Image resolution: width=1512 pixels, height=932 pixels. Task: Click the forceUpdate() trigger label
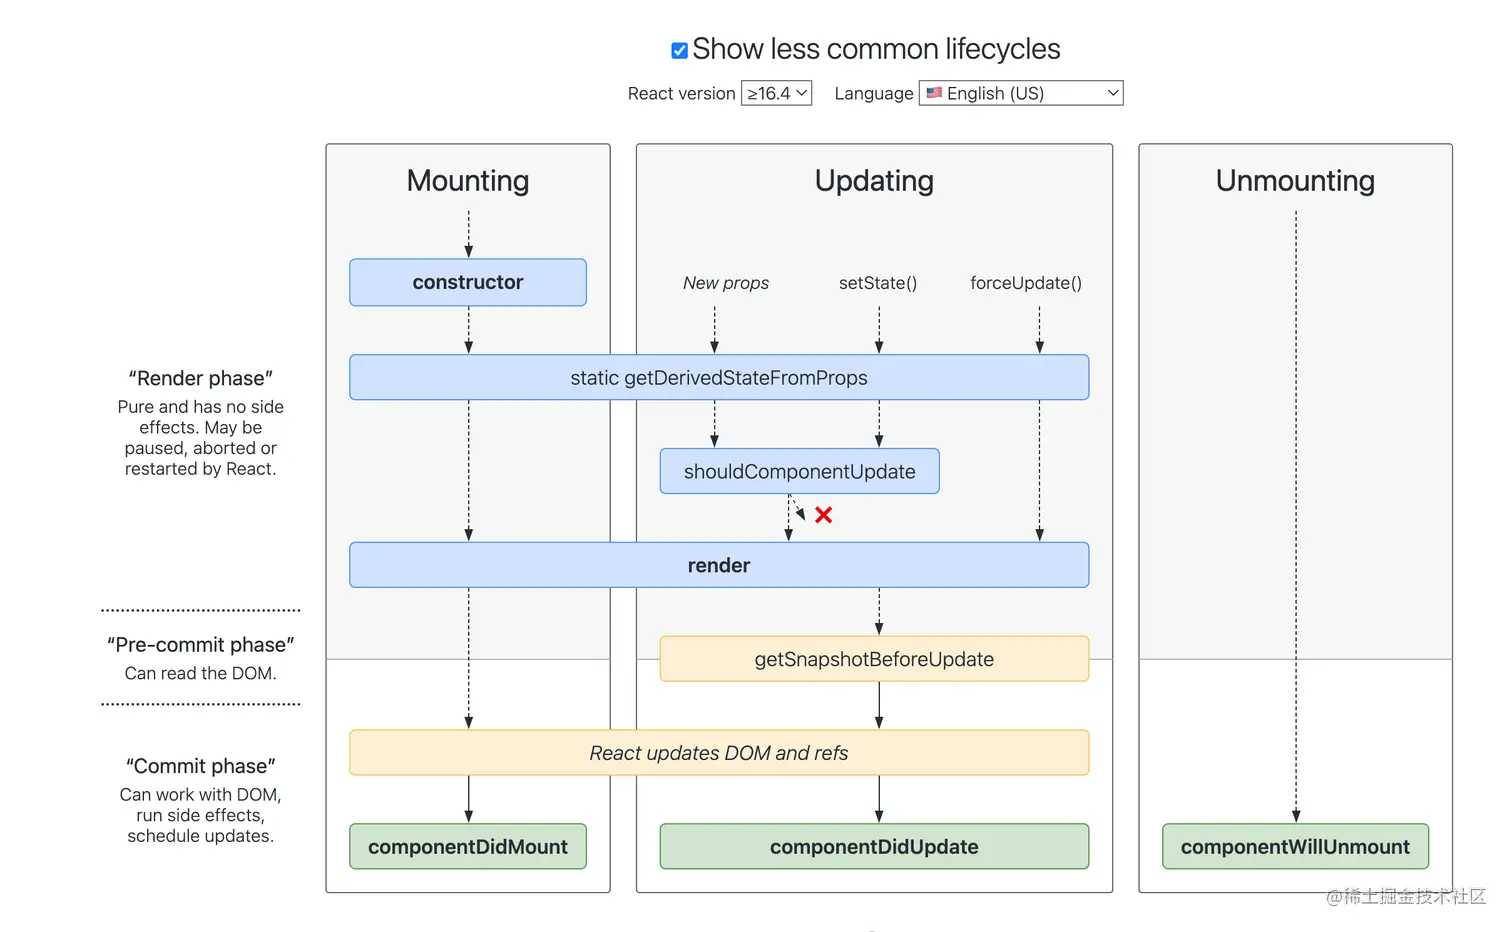tap(1026, 283)
